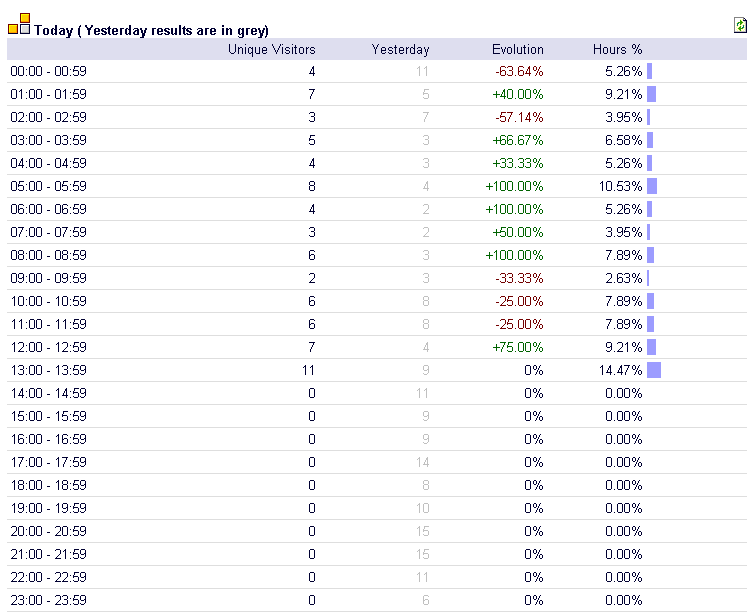
Task: Click the 14.47% hours percentage value
Action: 620,370
